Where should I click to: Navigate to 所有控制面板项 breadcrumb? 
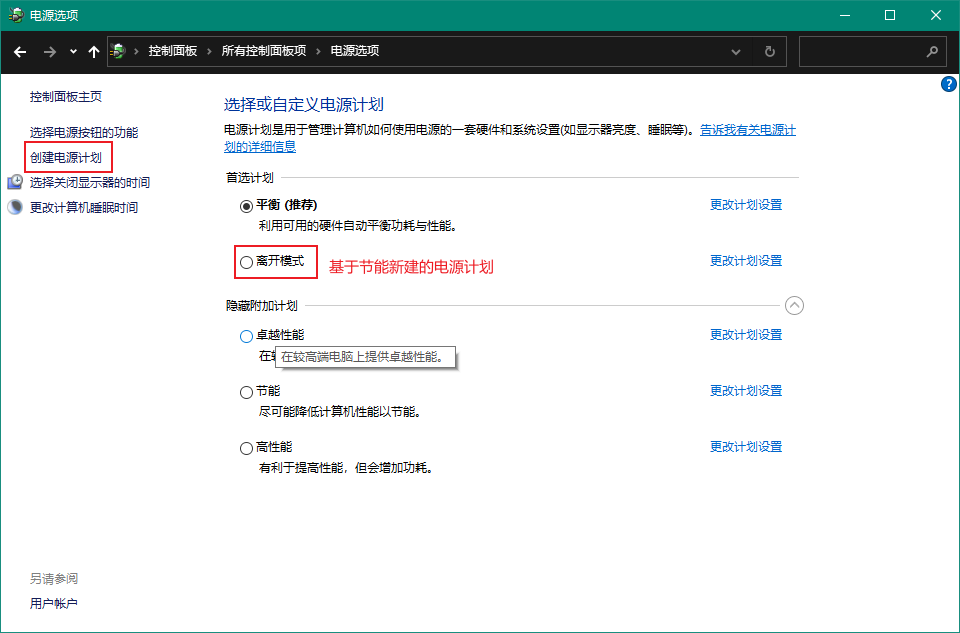tap(264, 51)
